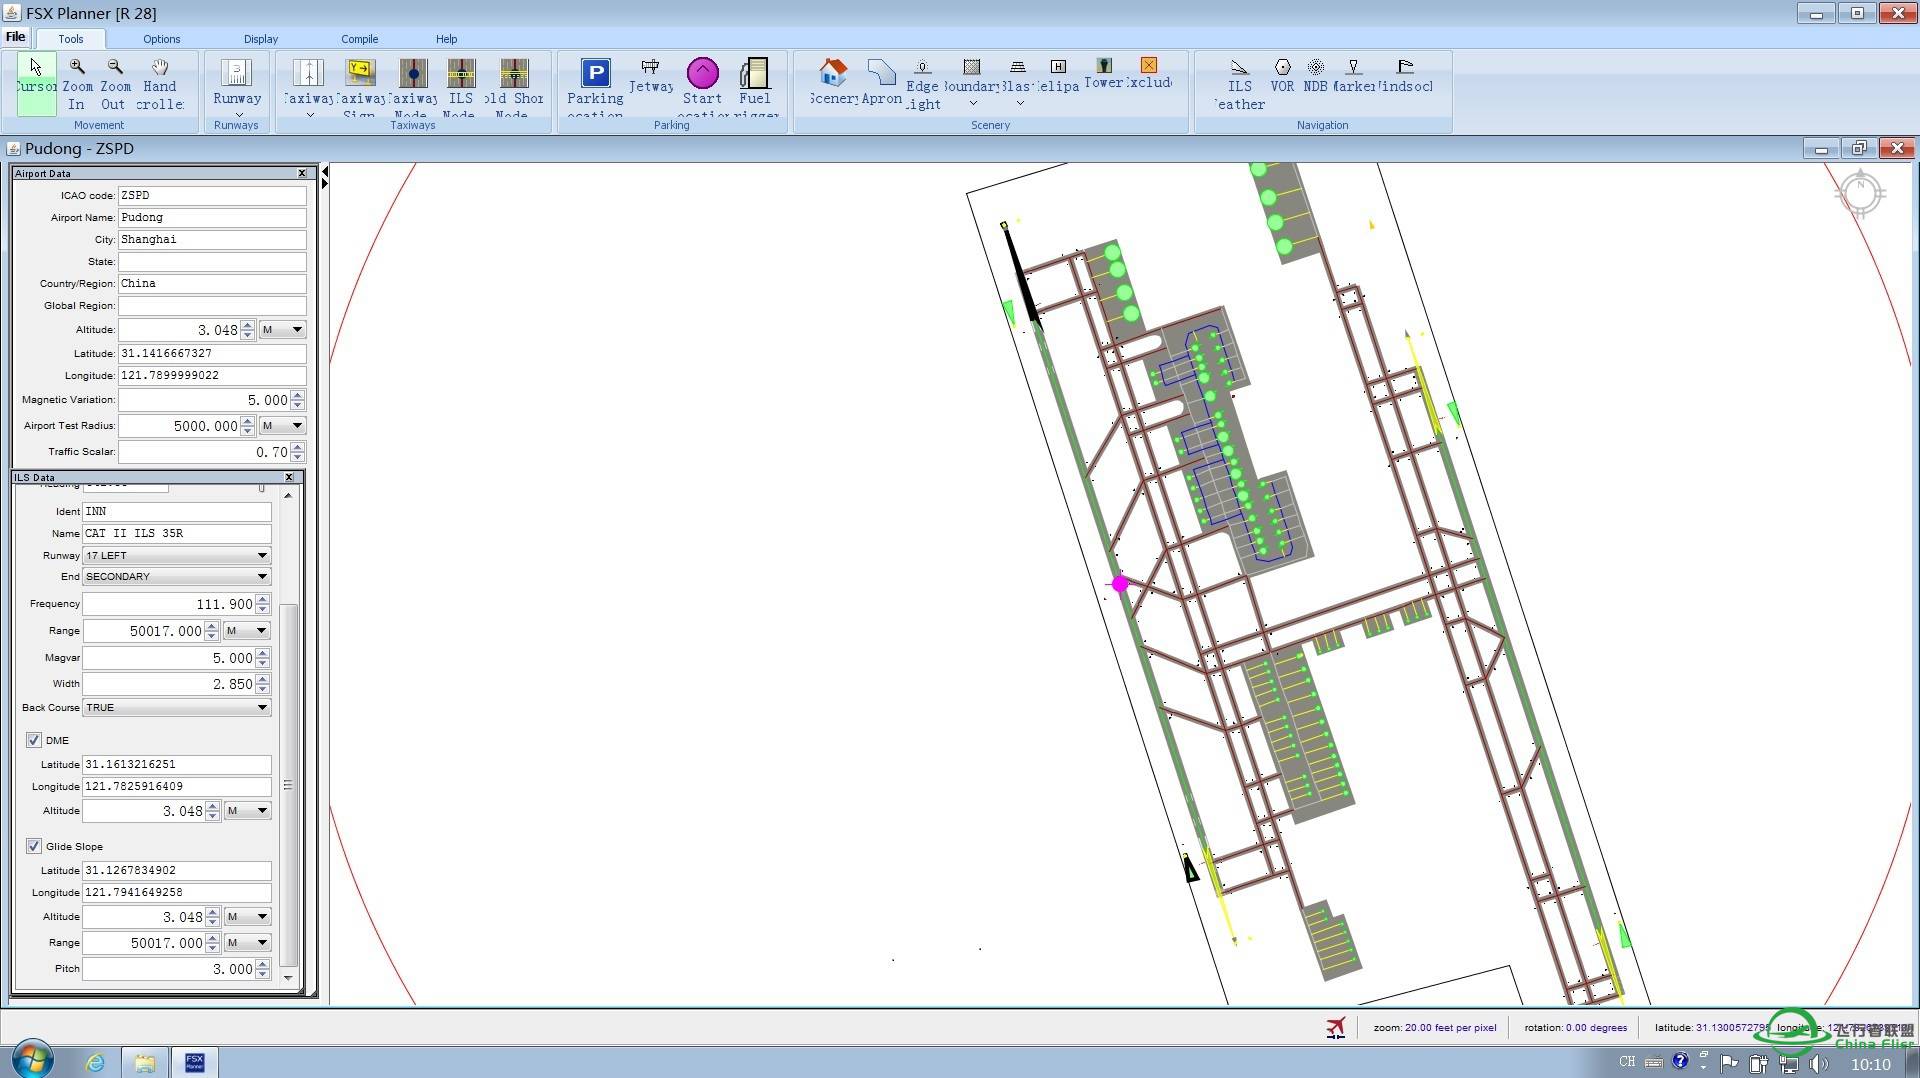Click the Glide Slope Pitch stepper
The image size is (1920, 1078).
263,969
